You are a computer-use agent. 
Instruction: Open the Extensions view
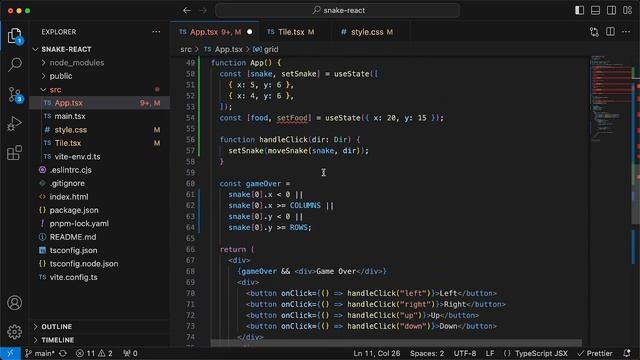[x=15, y=153]
